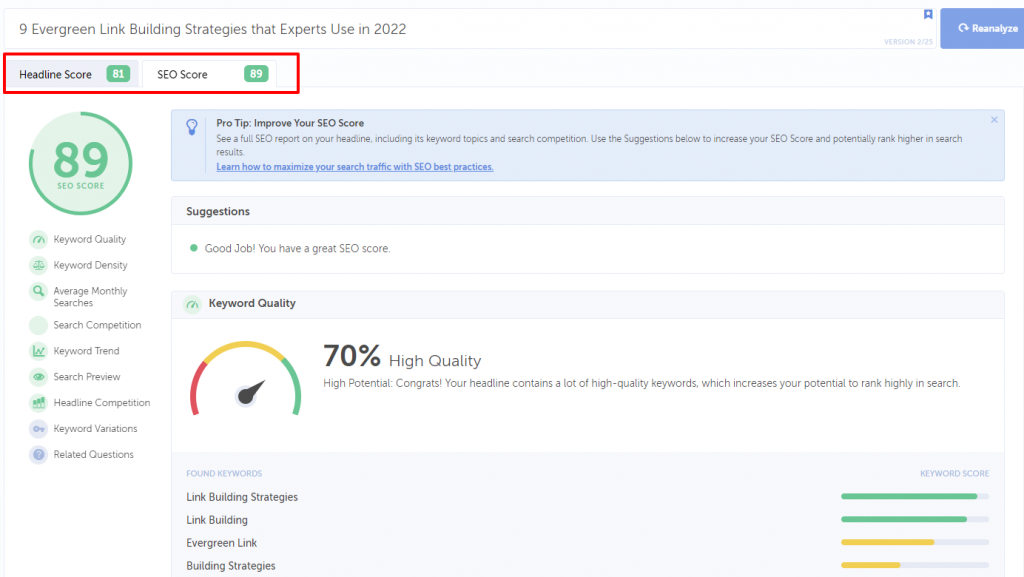Click the Keyword Density scale icon

coord(39,265)
